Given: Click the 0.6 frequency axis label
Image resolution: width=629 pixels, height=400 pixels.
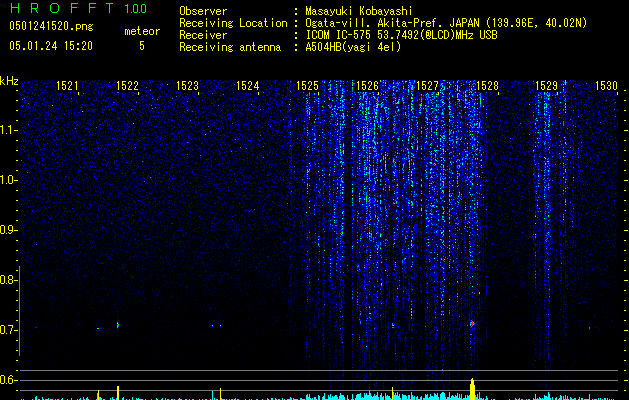Looking at the screenshot, I should coord(8,380).
